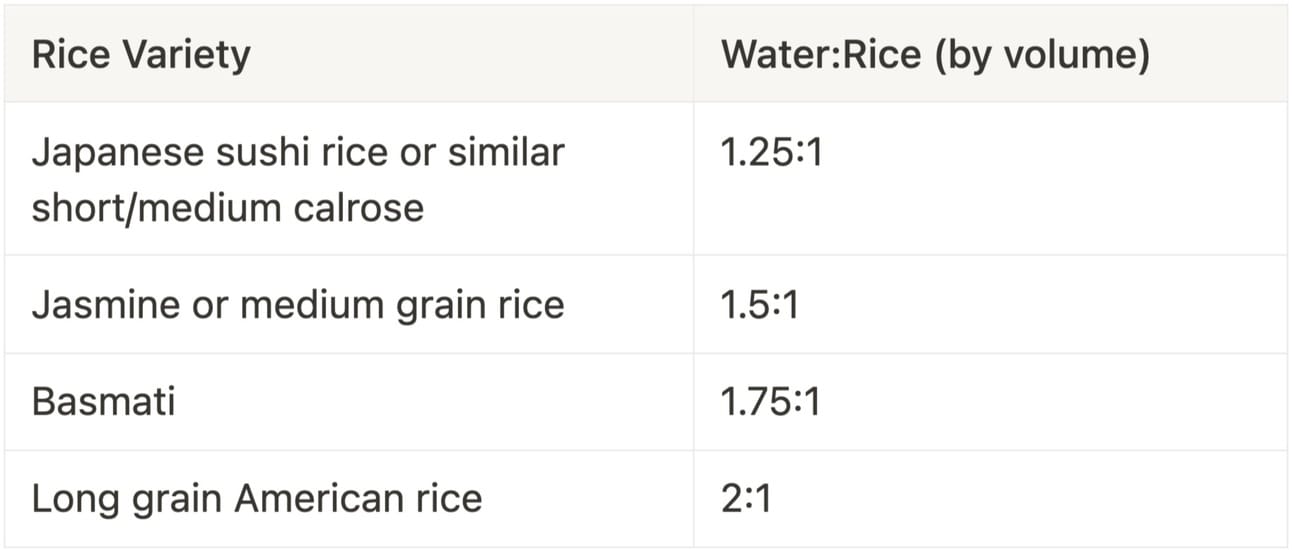Select the 1.5:1 ratio cell
The image size is (1292, 550).
click(759, 305)
